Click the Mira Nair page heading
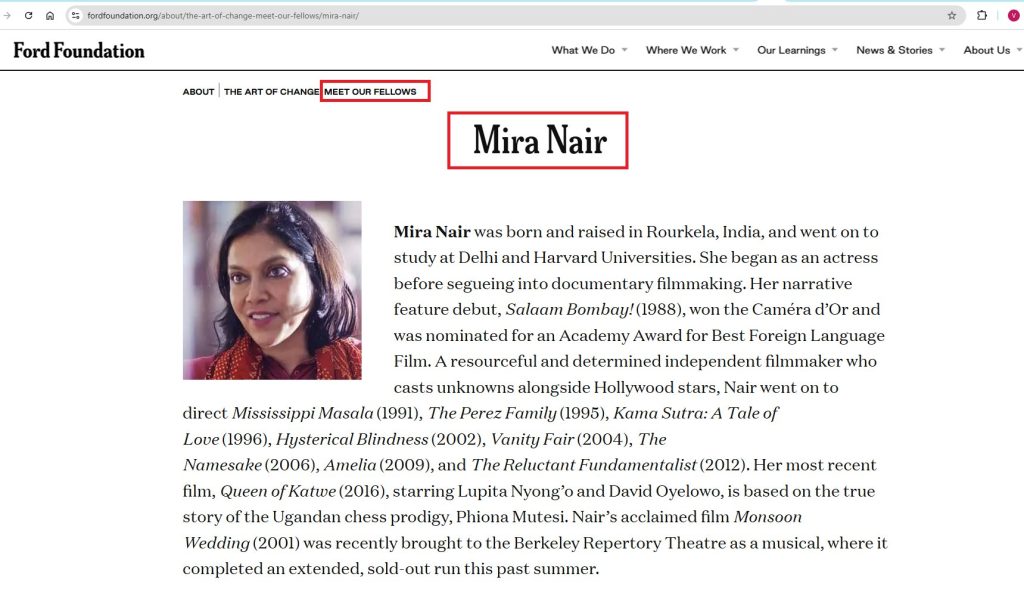Screen dimensions: 1024x589 point(539,141)
